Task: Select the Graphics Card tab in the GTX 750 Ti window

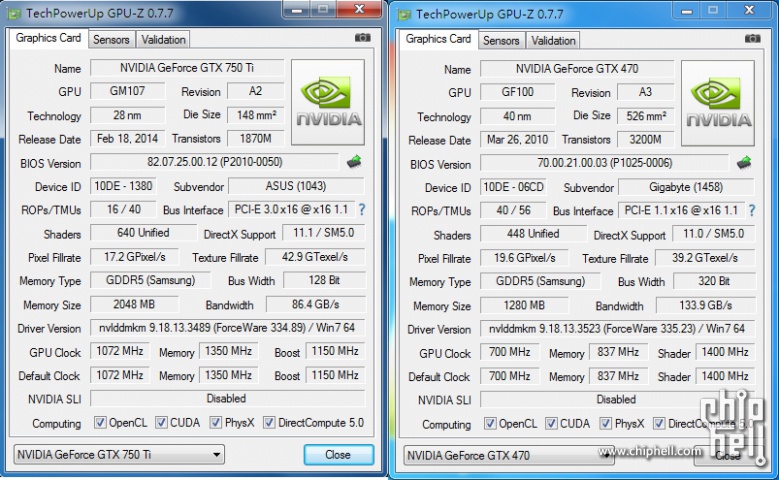Action: pos(48,38)
